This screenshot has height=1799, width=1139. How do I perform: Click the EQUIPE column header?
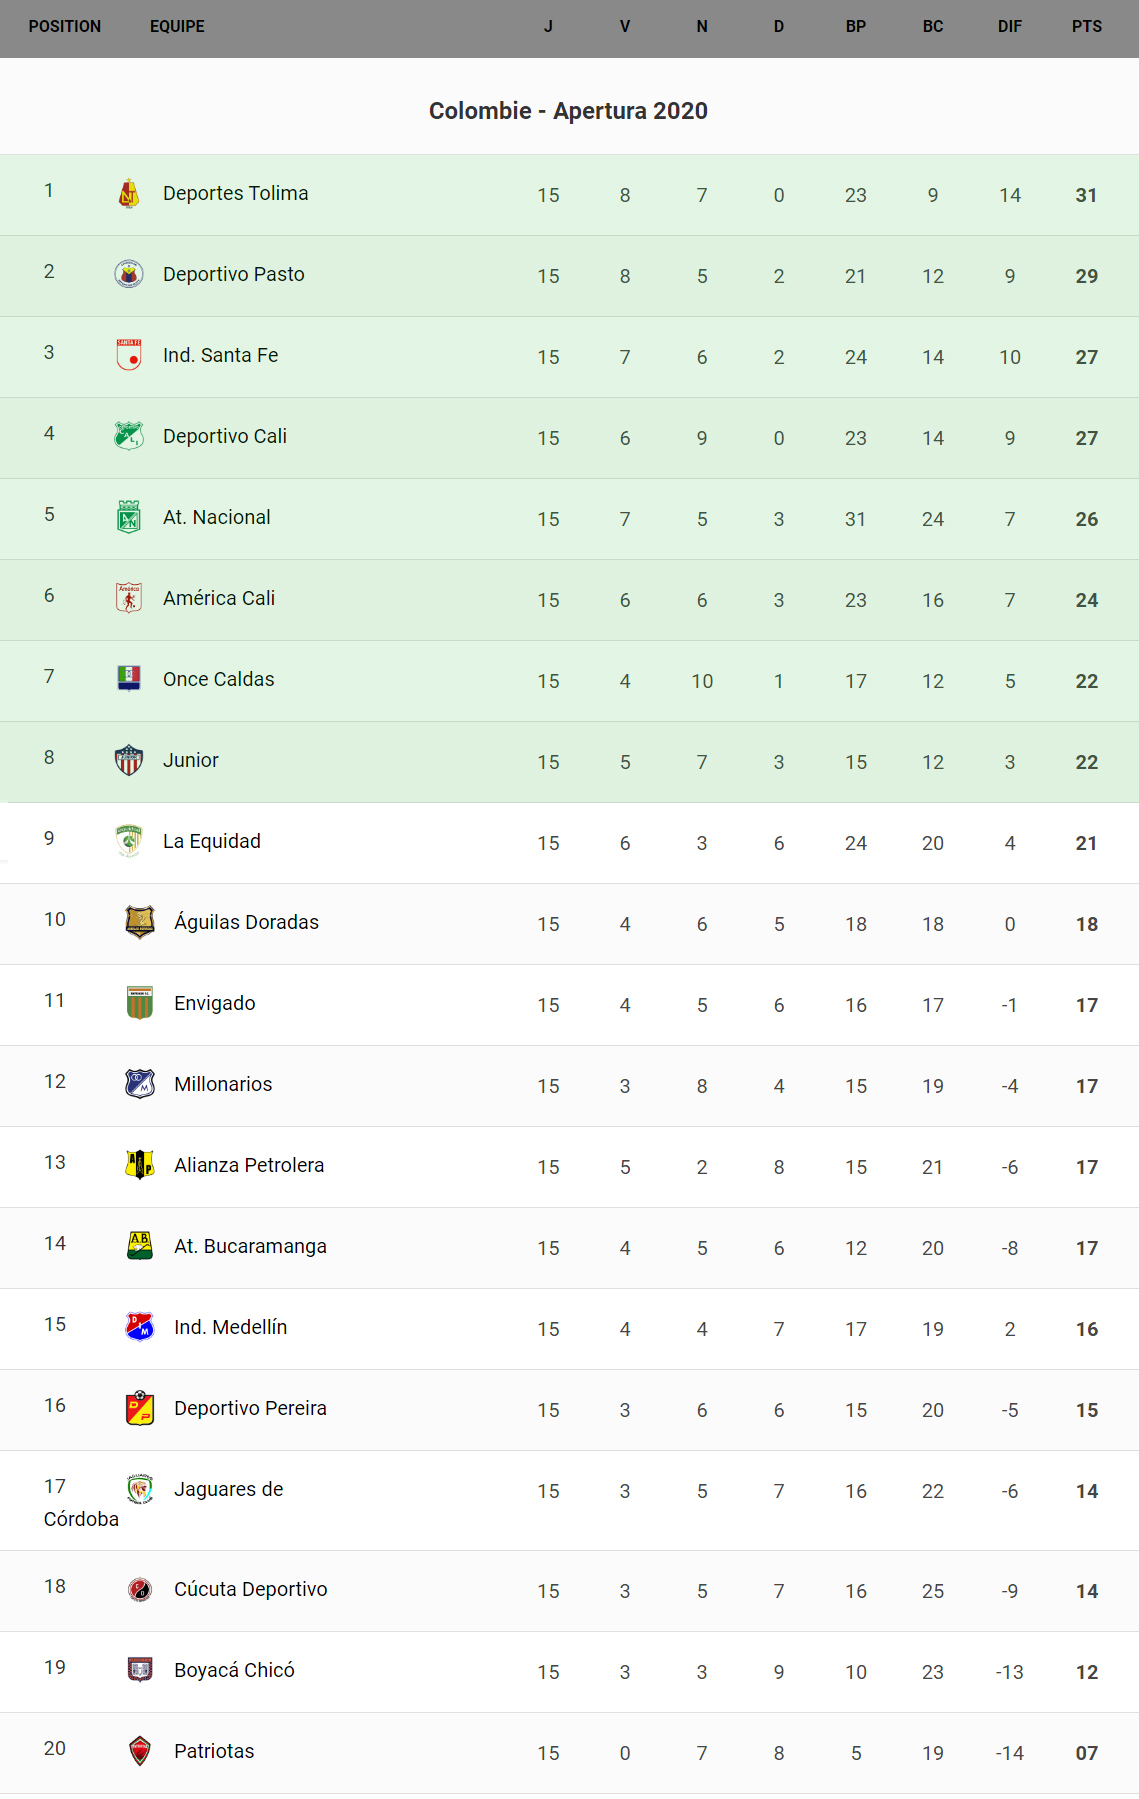(x=177, y=27)
